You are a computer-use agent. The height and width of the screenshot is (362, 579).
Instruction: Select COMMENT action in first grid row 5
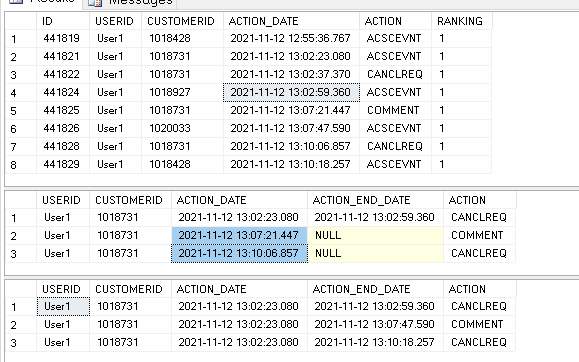pyautogui.click(x=395, y=110)
